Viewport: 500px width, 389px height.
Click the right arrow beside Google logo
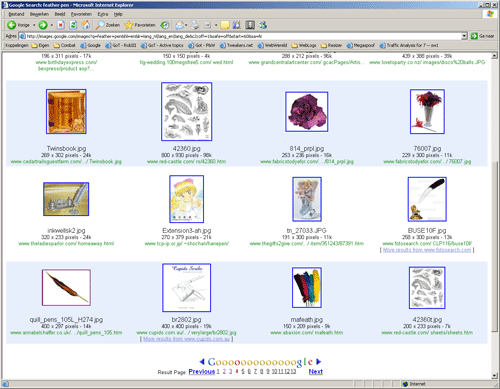coord(318,362)
